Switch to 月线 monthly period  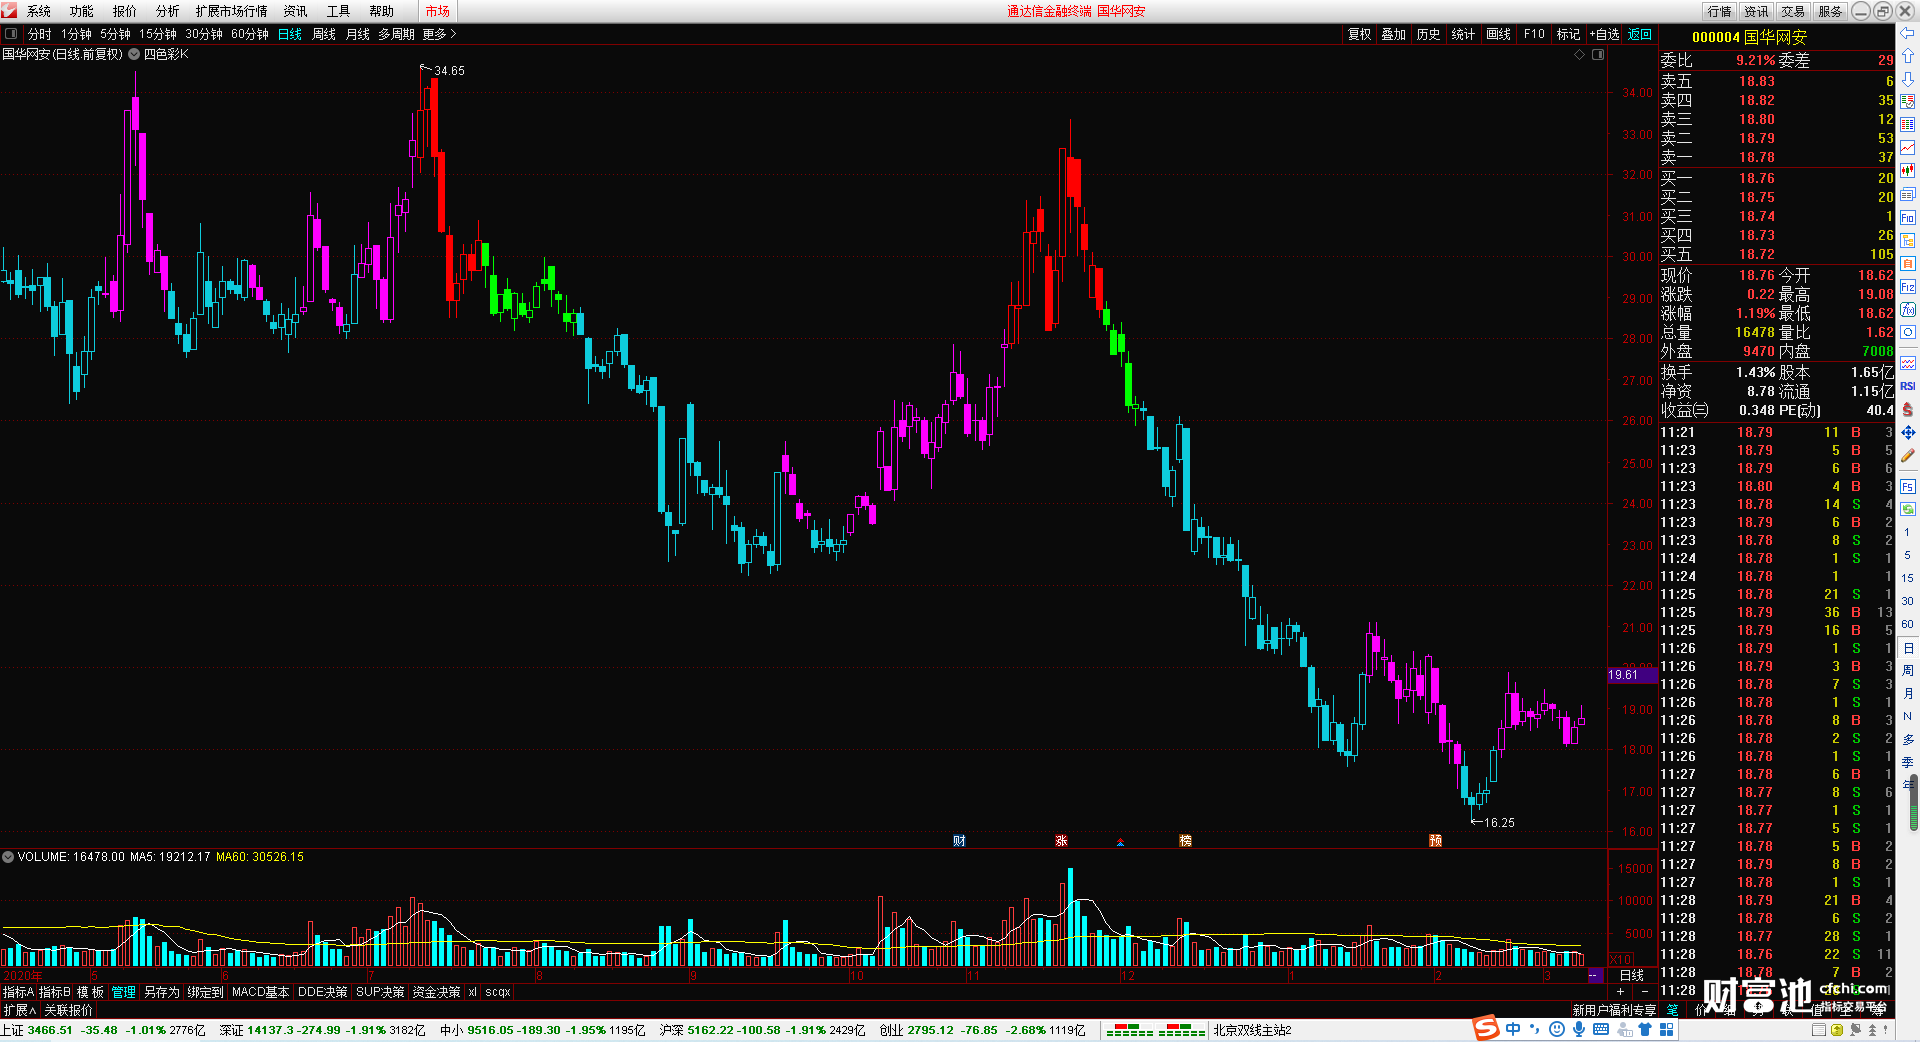point(358,34)
